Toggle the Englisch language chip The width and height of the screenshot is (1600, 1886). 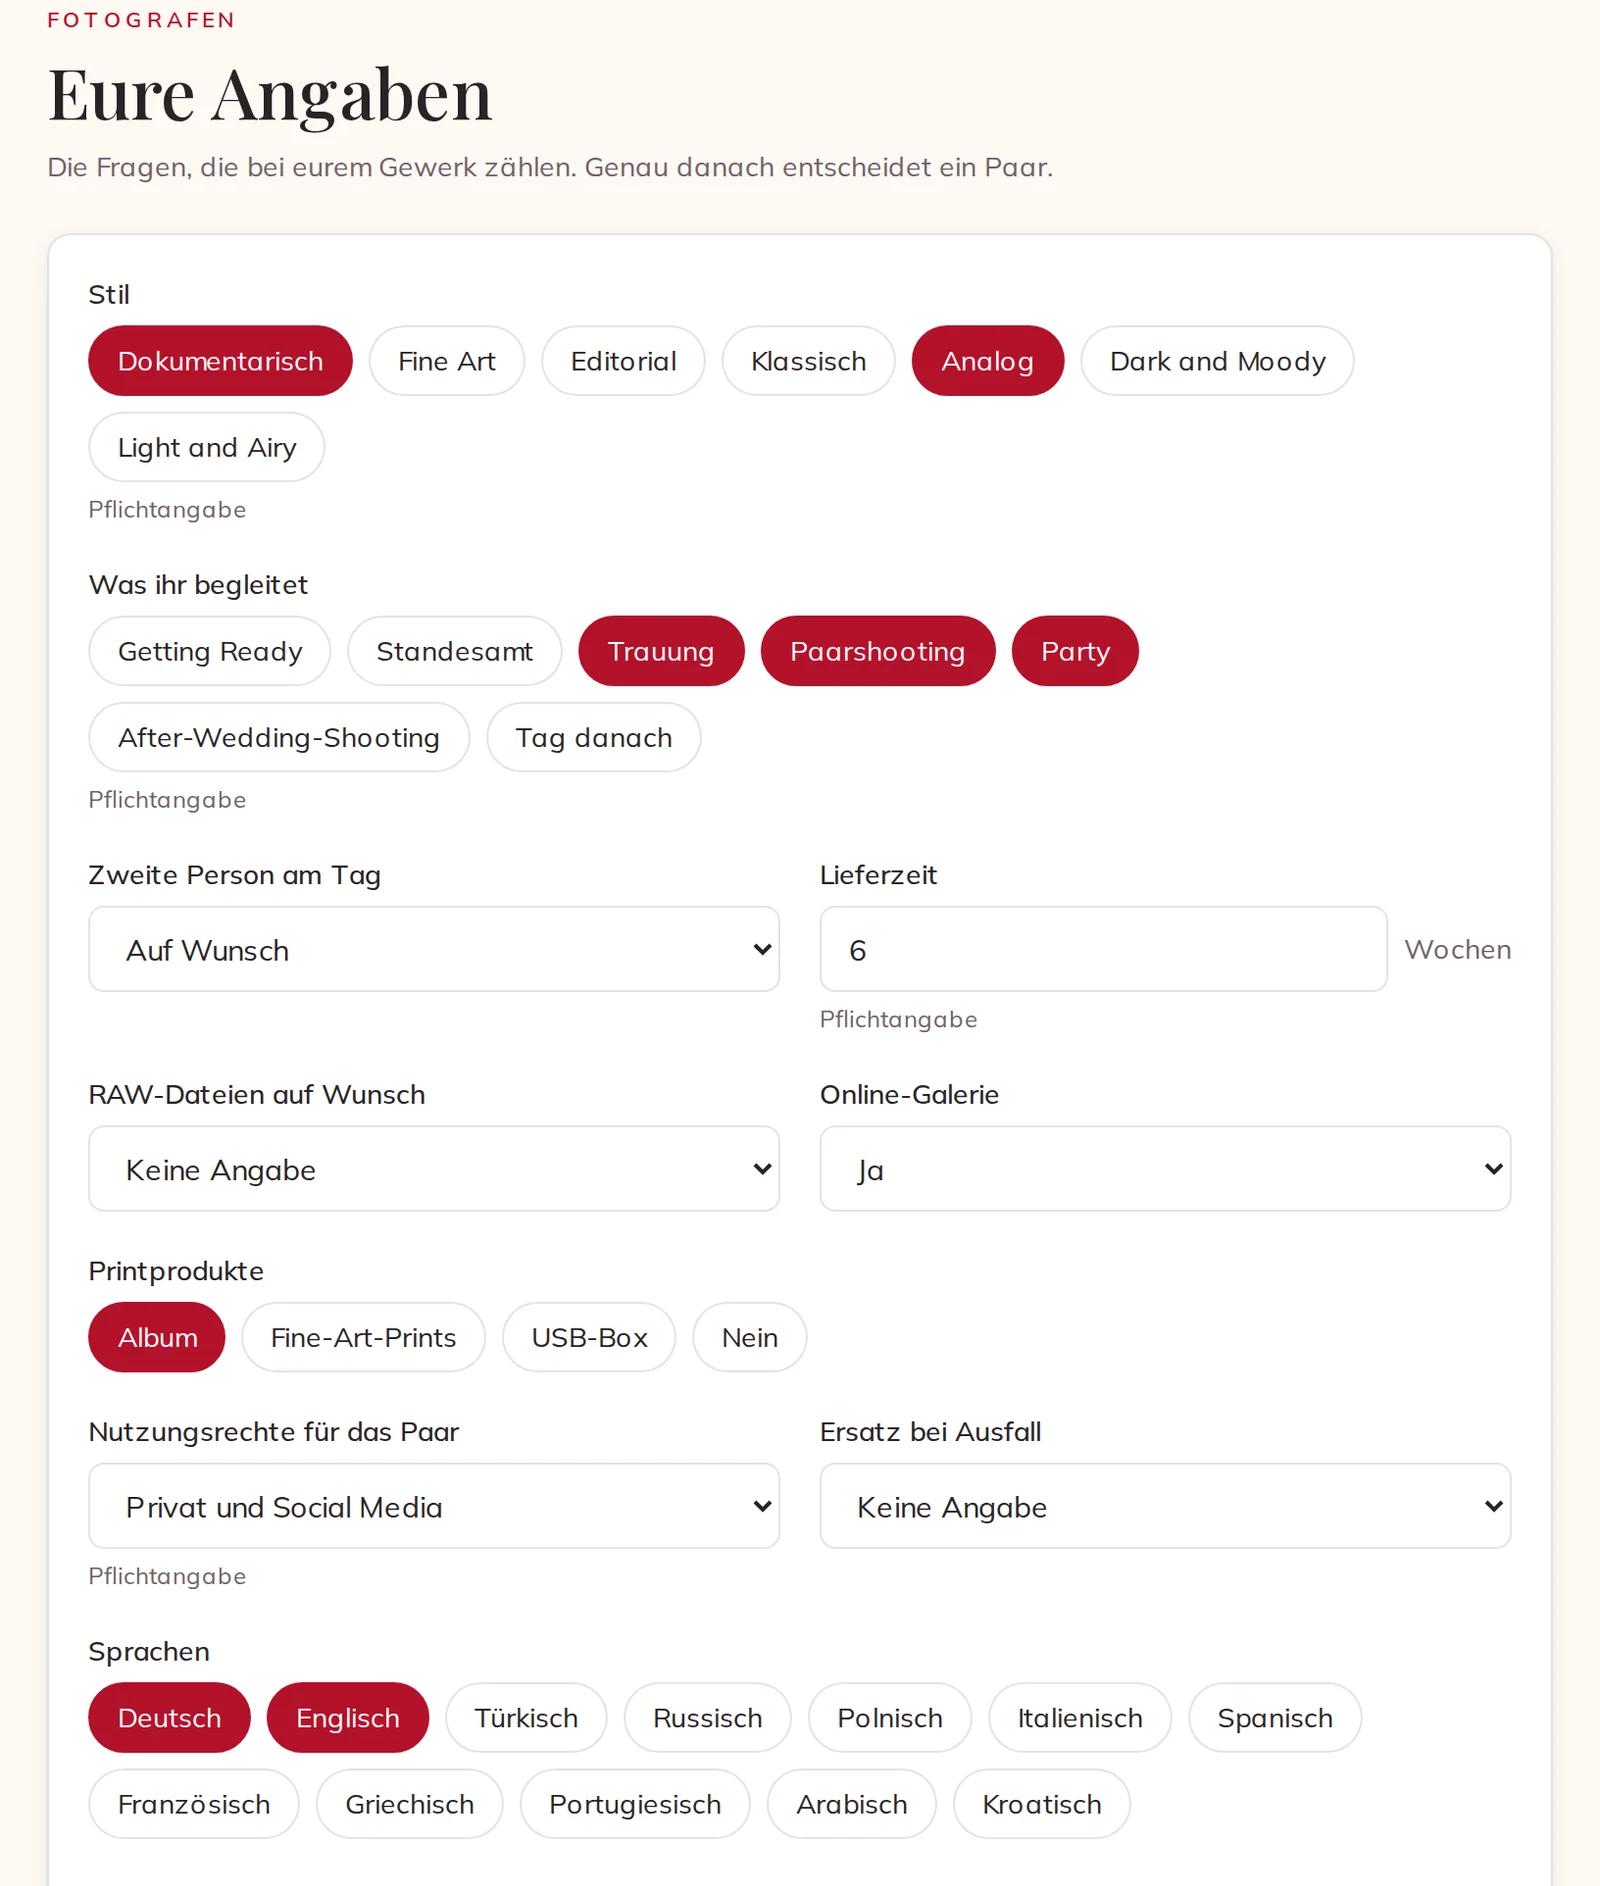click(x=347, y=1718)
